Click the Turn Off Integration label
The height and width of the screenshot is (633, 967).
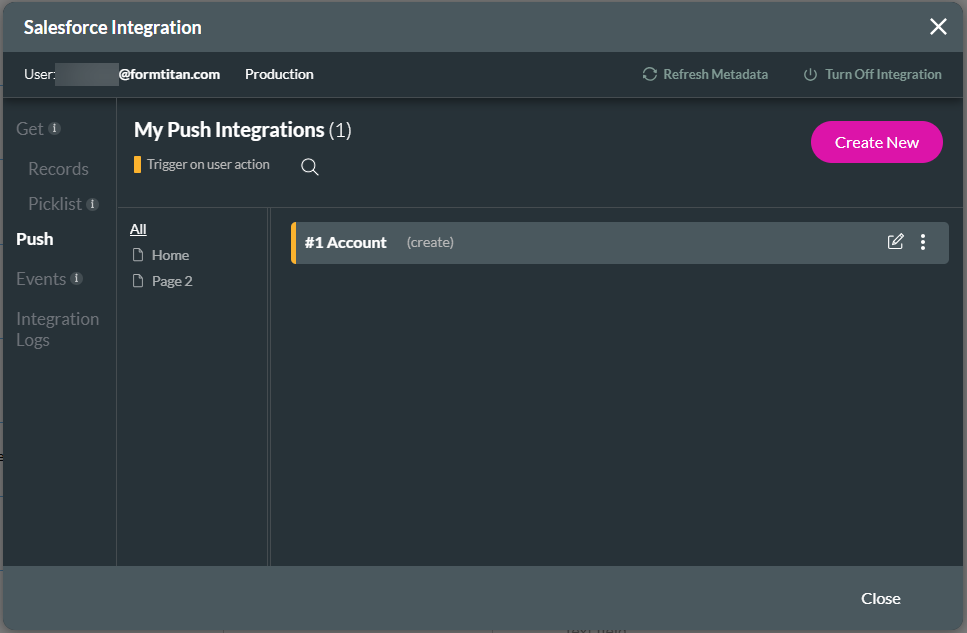point(883,74)
